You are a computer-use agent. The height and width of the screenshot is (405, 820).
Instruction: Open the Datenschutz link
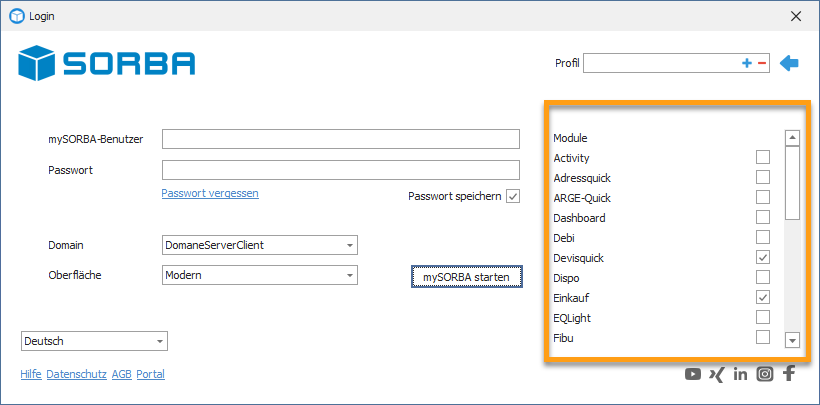click(77, 374)
